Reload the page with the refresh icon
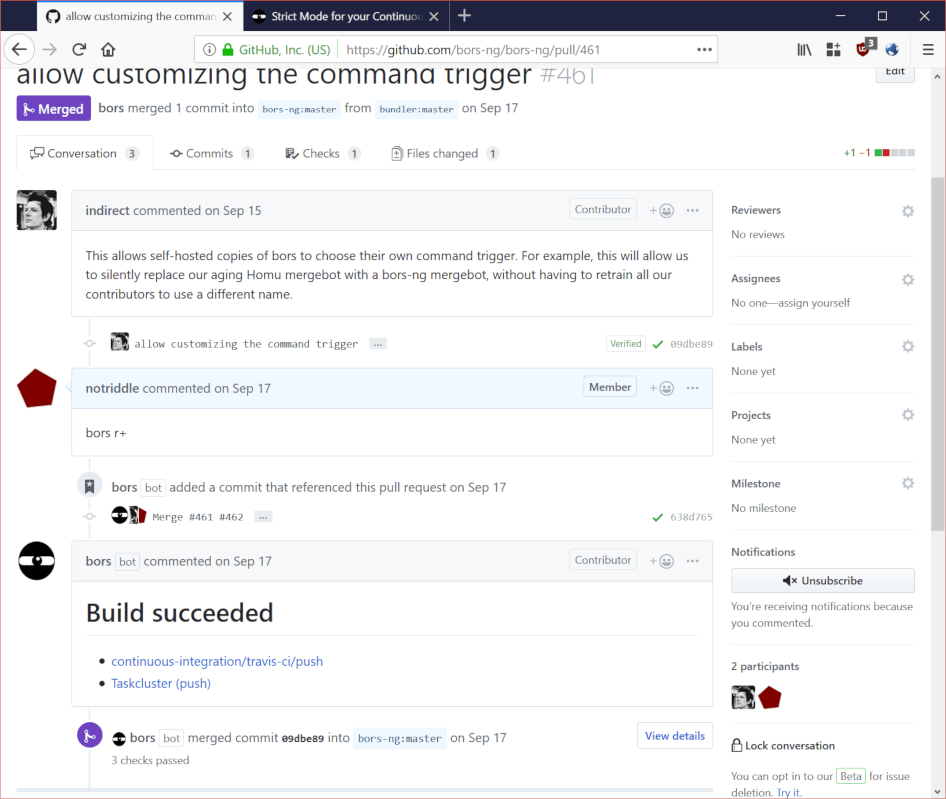 79,48
